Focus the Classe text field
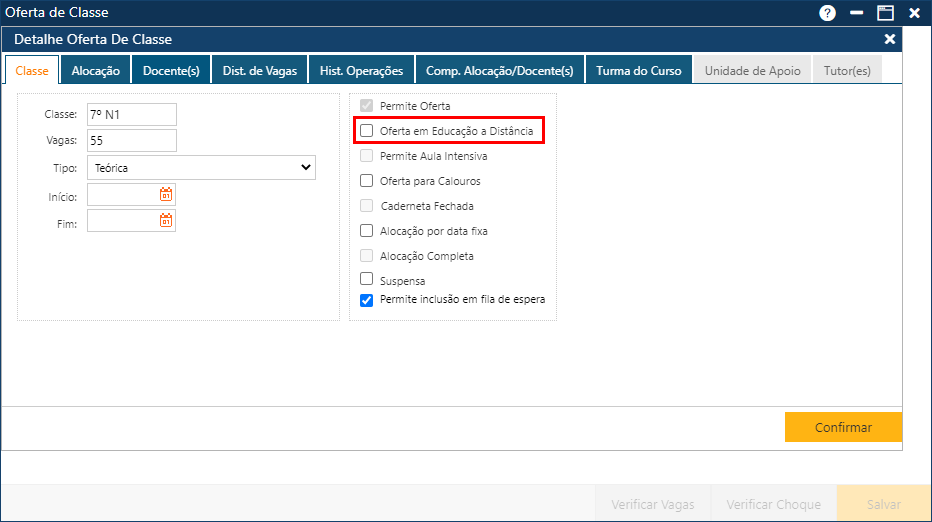 point(131,115)
